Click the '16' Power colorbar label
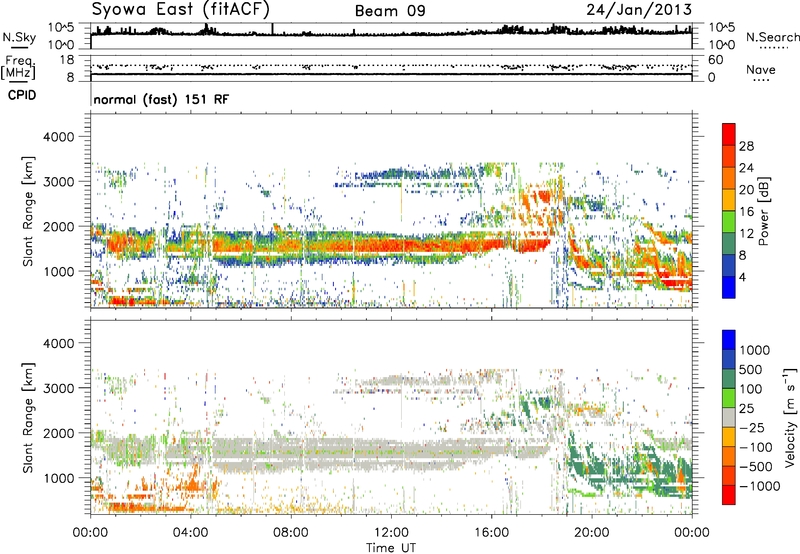This screenshot has width=800, height=554. [x=746, y=212]
